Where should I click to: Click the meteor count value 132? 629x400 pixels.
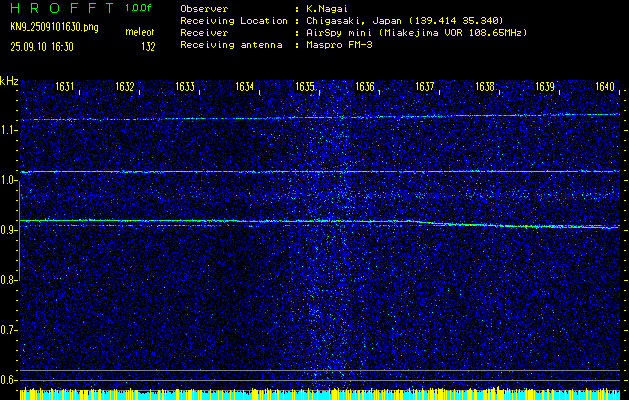tap(148, 47)
